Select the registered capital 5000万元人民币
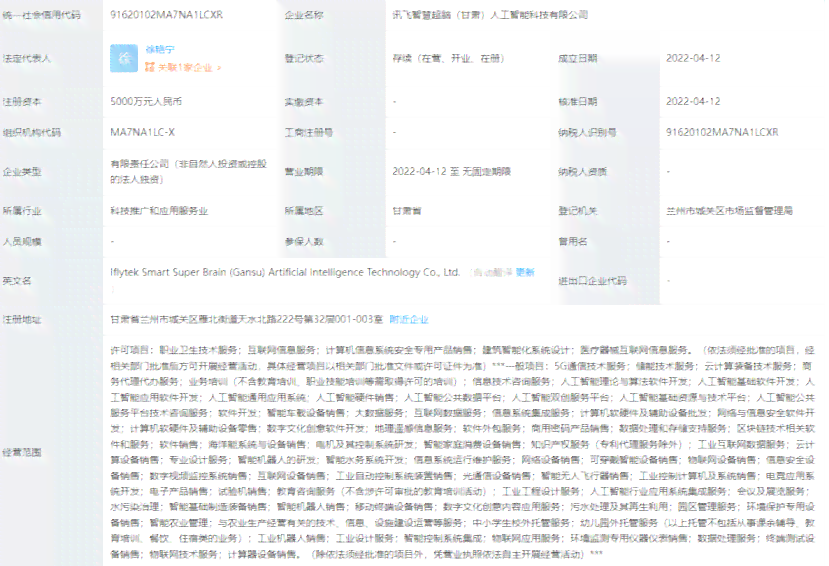The width and height of the screenshot is (829, 566). (x=146, y=101)
